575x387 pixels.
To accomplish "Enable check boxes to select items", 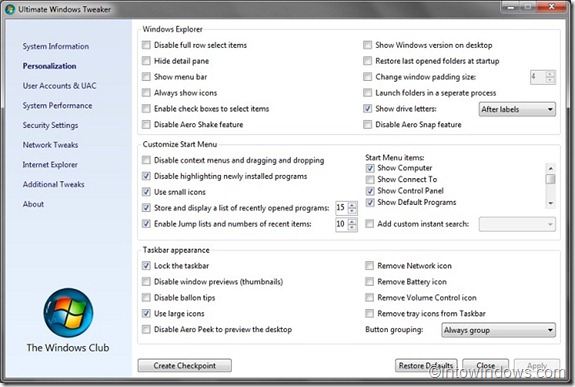I will tap(146, 109).
